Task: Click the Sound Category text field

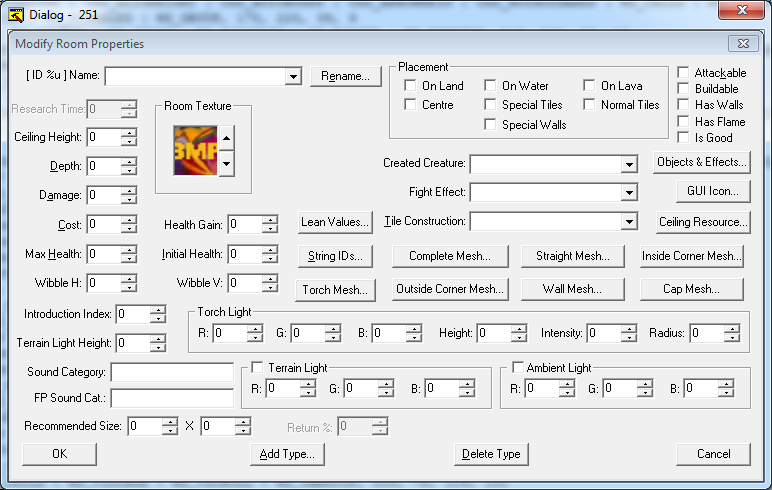Action: click(x=172, y=372)
